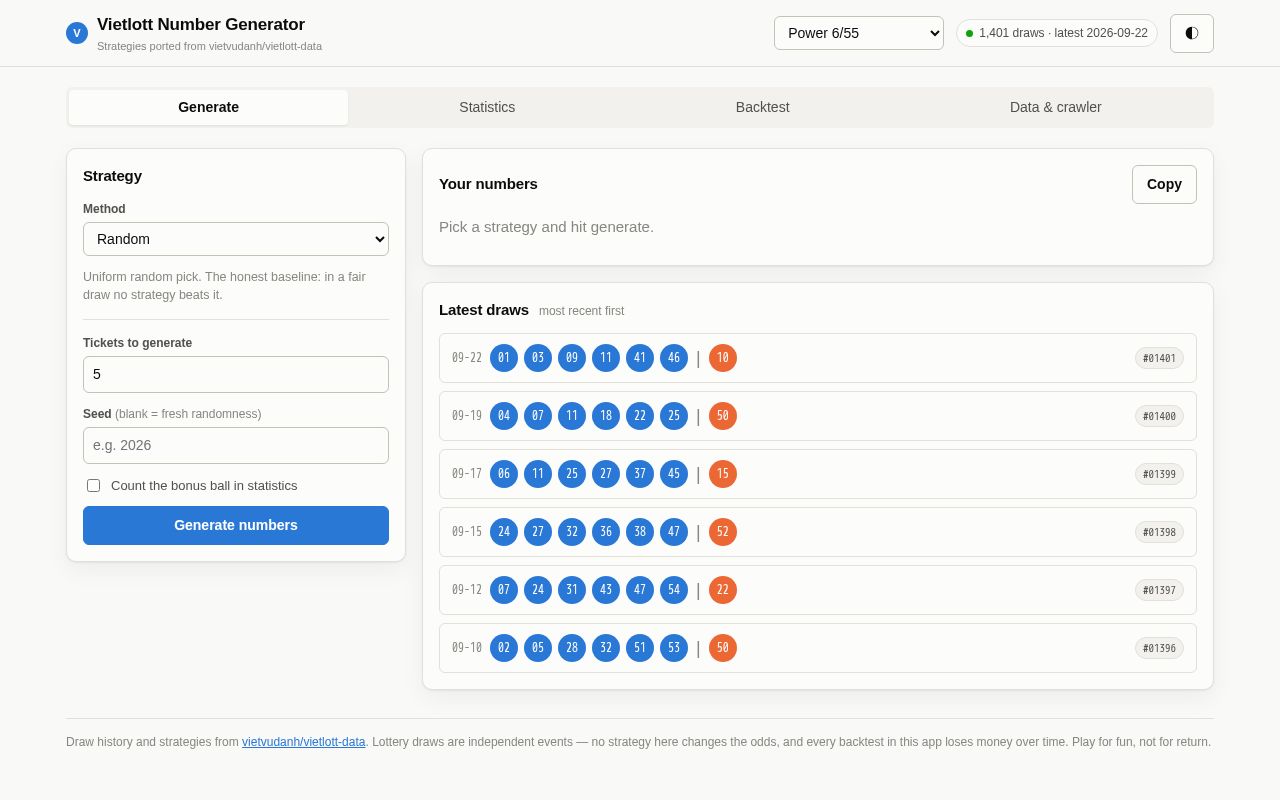The height and width of the screenshot is (800, 1280).
Task: Select draw ID badge #01399
Action: tap(1159, 474)
